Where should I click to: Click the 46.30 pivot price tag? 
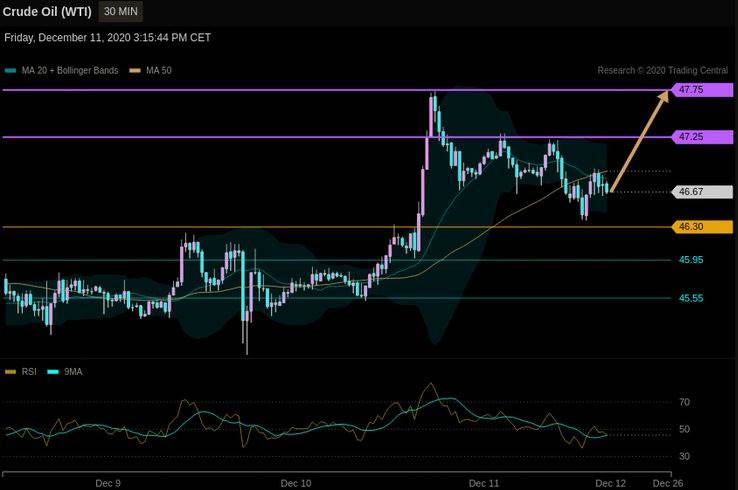(x=702, y=227)
